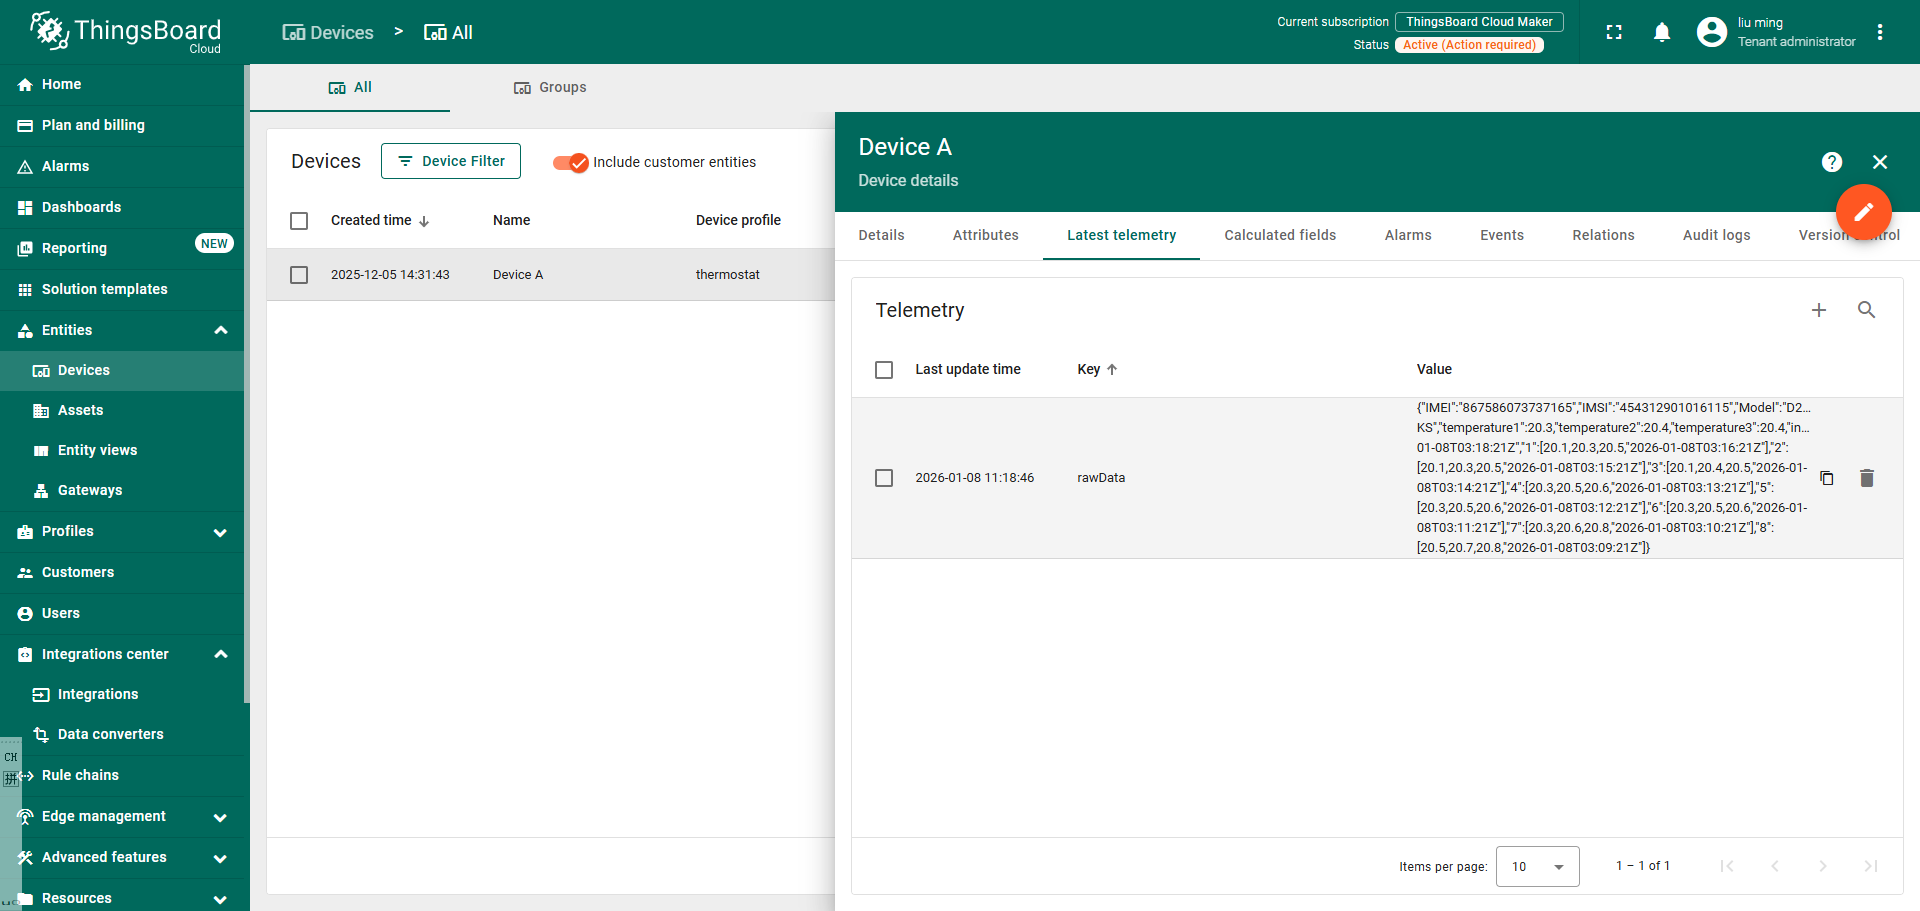
Task: Open the user account avatar
Action: coord(1712,32)
